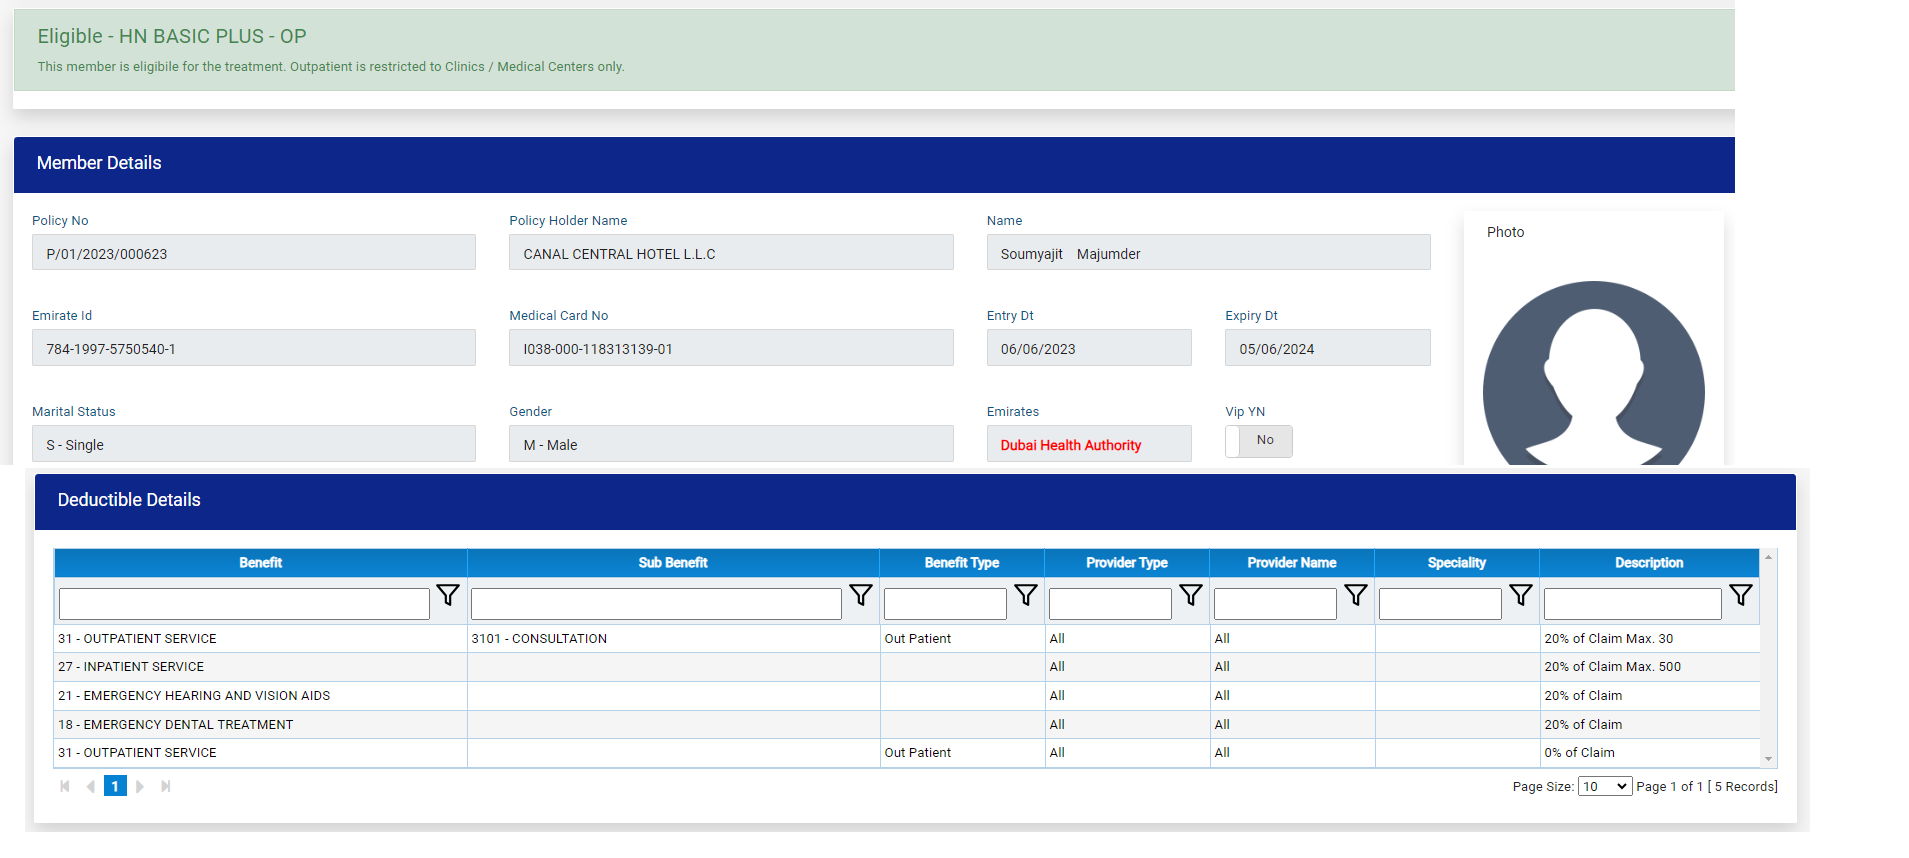Select page 1 in the pager
1909x858 pixels.
click(x=115, y=787)
